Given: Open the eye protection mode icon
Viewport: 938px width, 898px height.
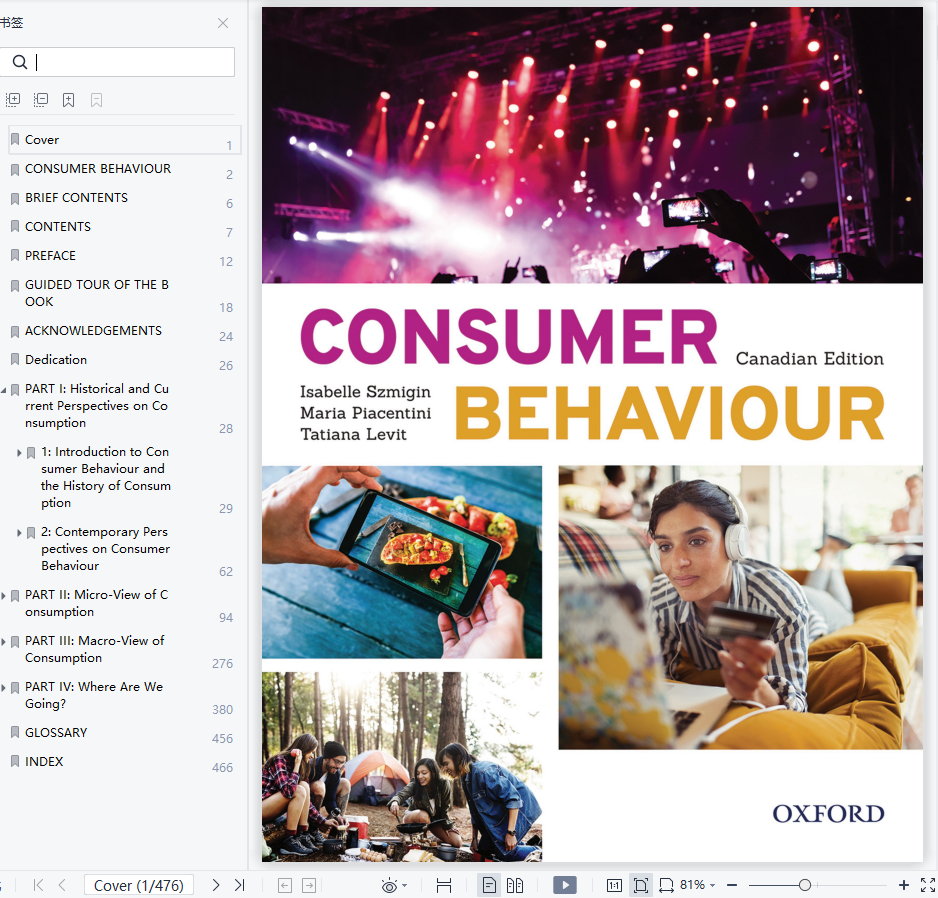Looking at the screenshot, I should point(389,885).
